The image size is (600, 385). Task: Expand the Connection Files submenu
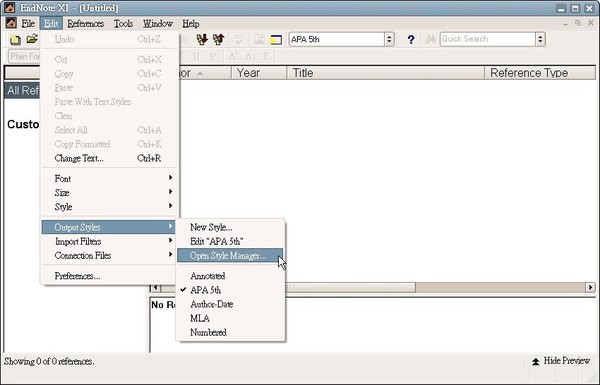tap(109, 255)
